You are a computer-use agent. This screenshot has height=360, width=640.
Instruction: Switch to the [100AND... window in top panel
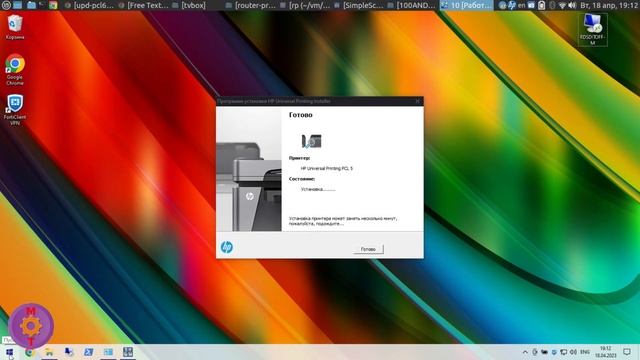[411, 5]
